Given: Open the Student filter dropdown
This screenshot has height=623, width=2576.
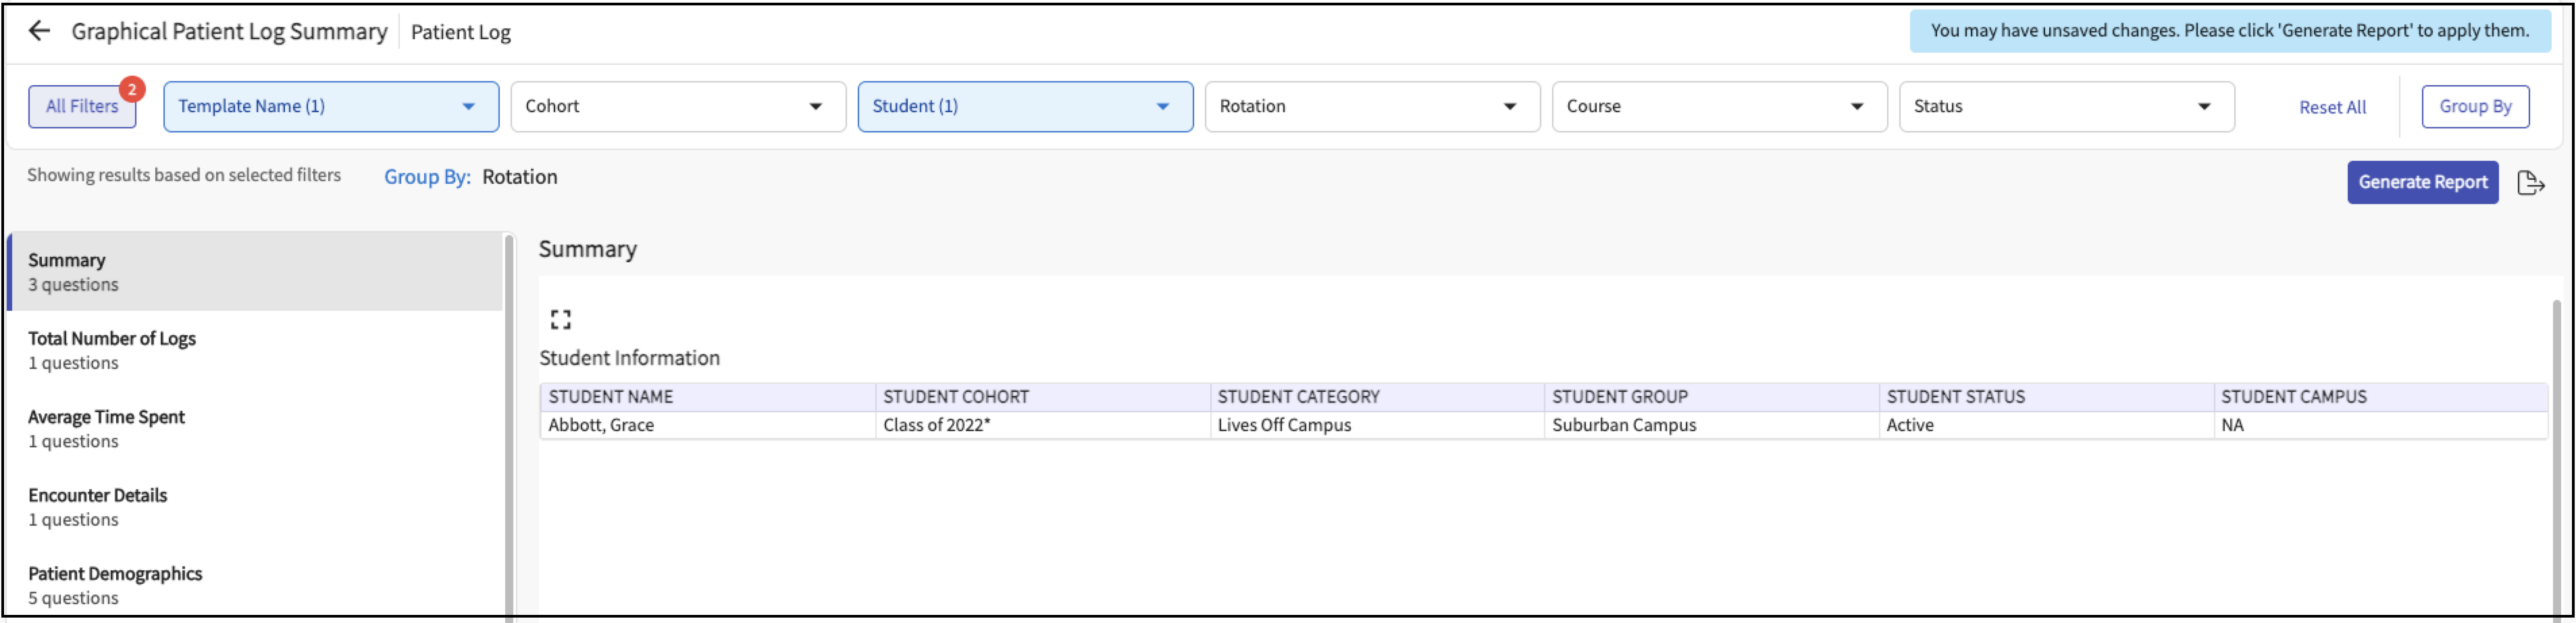Looking at the screenshot, I should 1025,107.
